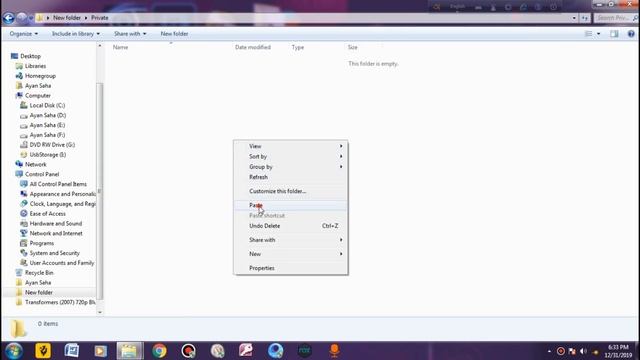This screenshot has width=640, height=360.
Task: Choose Refresh from context menu
Action: pos(291,177)
